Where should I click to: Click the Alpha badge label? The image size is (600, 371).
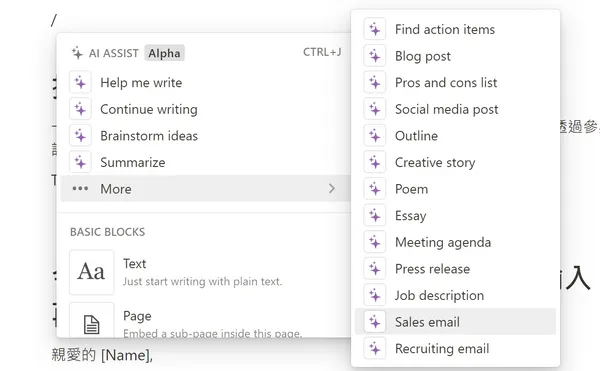click(x=165, y=53)
